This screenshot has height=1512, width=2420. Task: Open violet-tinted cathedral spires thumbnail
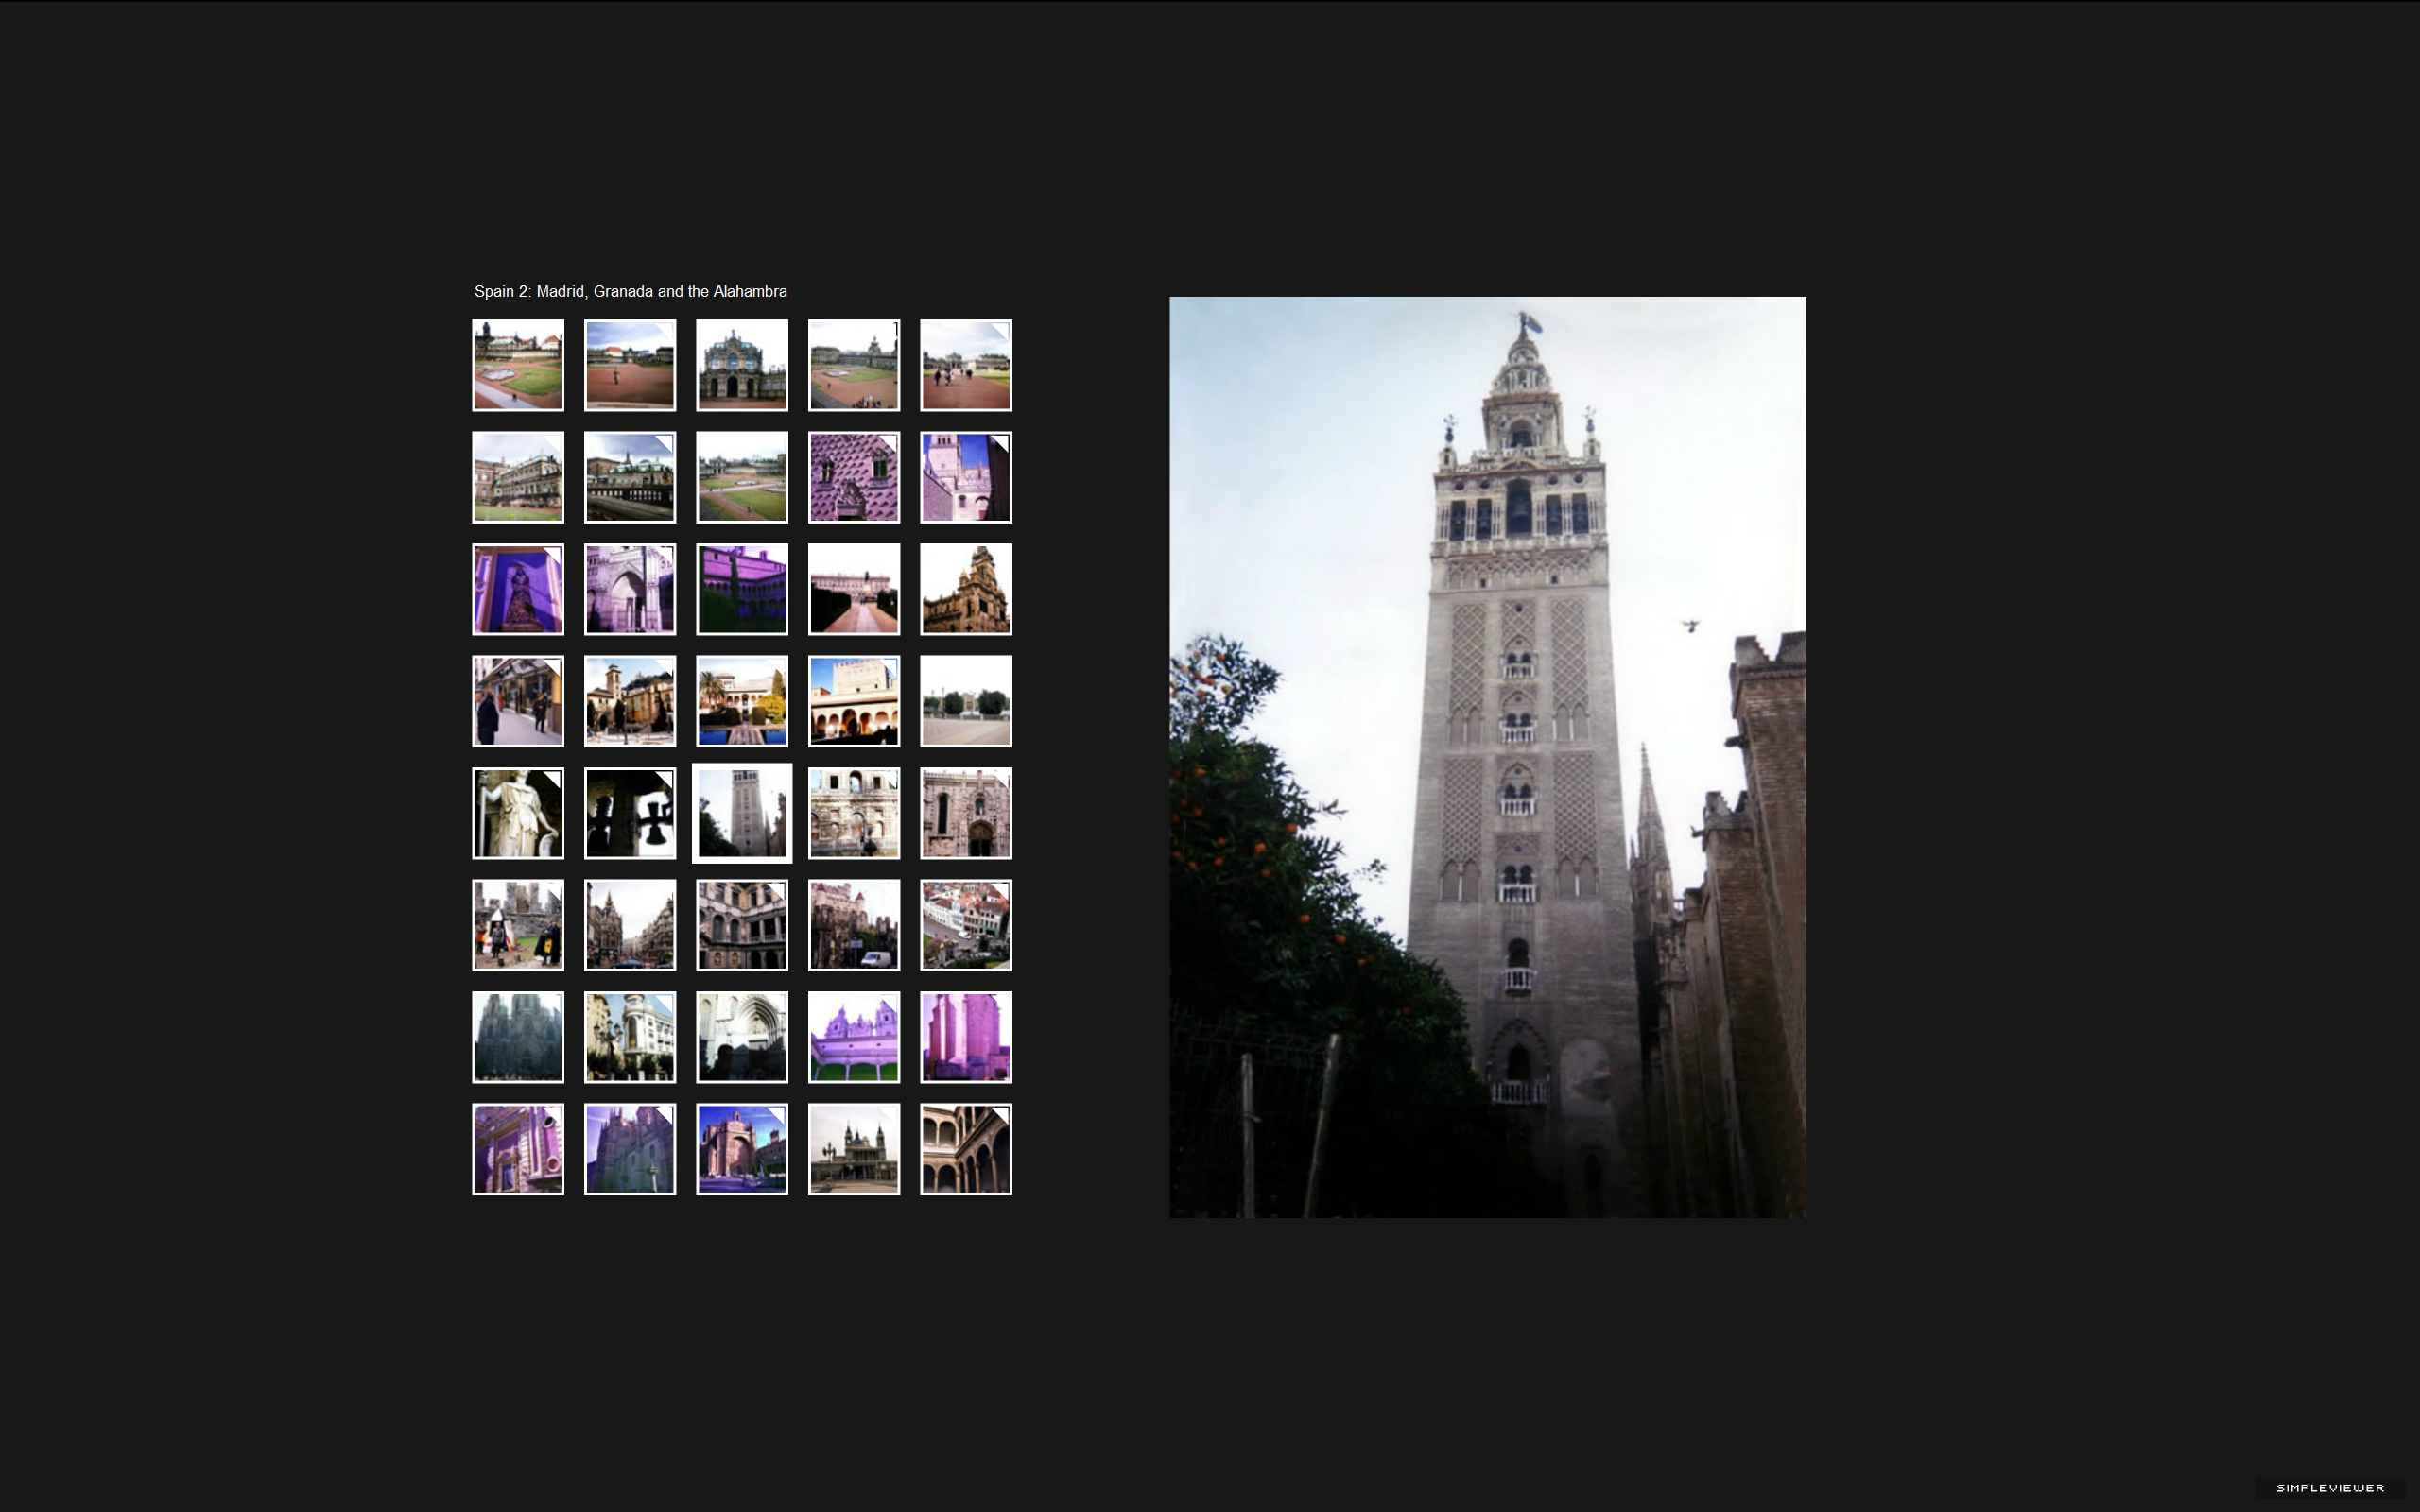[630, 1149]
